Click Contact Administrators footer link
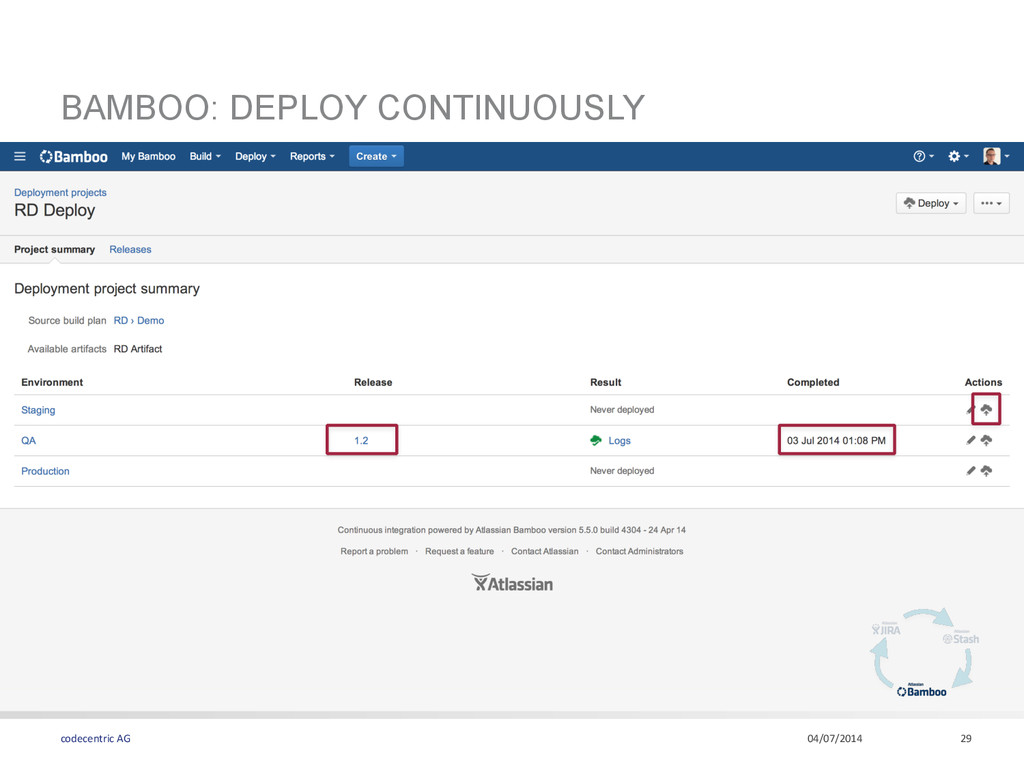 click(x=639, y=551)
